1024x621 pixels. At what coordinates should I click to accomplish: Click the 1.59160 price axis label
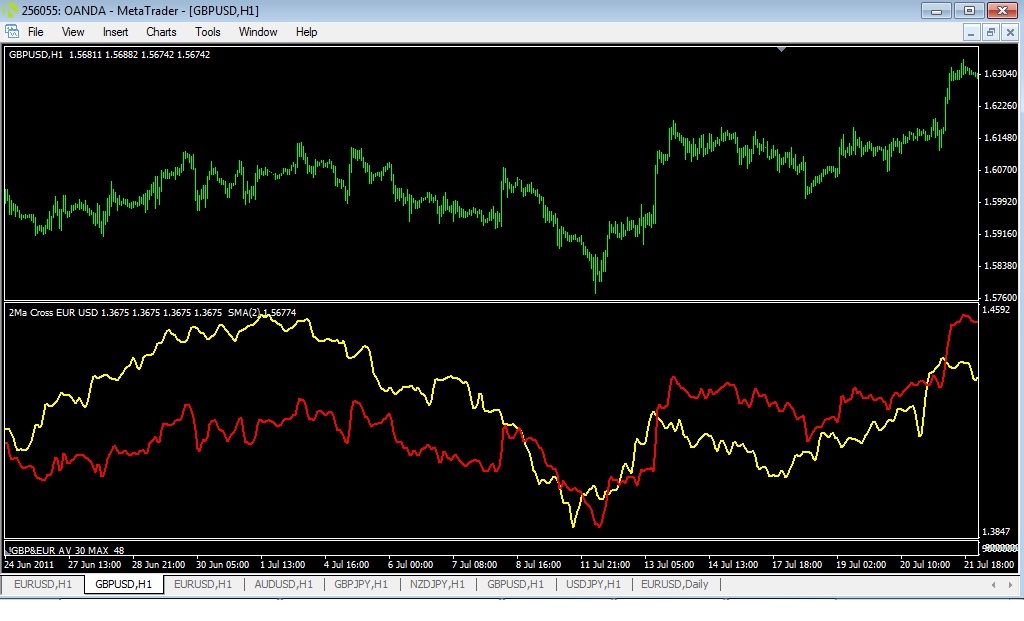coord(1000,234)
